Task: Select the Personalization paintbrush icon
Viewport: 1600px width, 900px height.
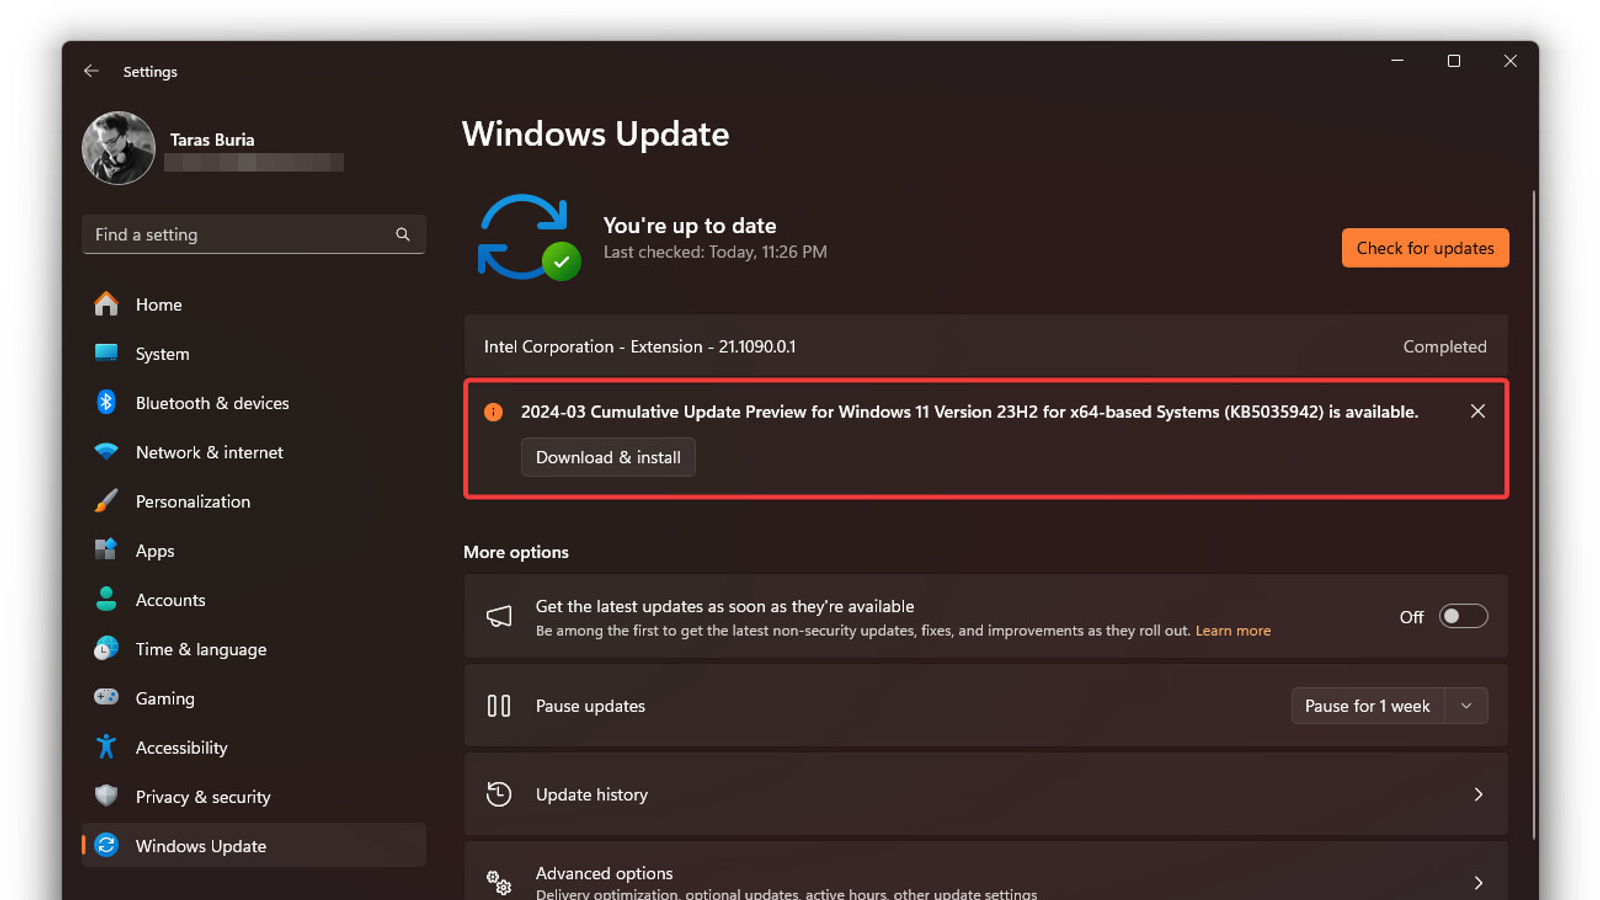Action: click(x=106, y=501)
